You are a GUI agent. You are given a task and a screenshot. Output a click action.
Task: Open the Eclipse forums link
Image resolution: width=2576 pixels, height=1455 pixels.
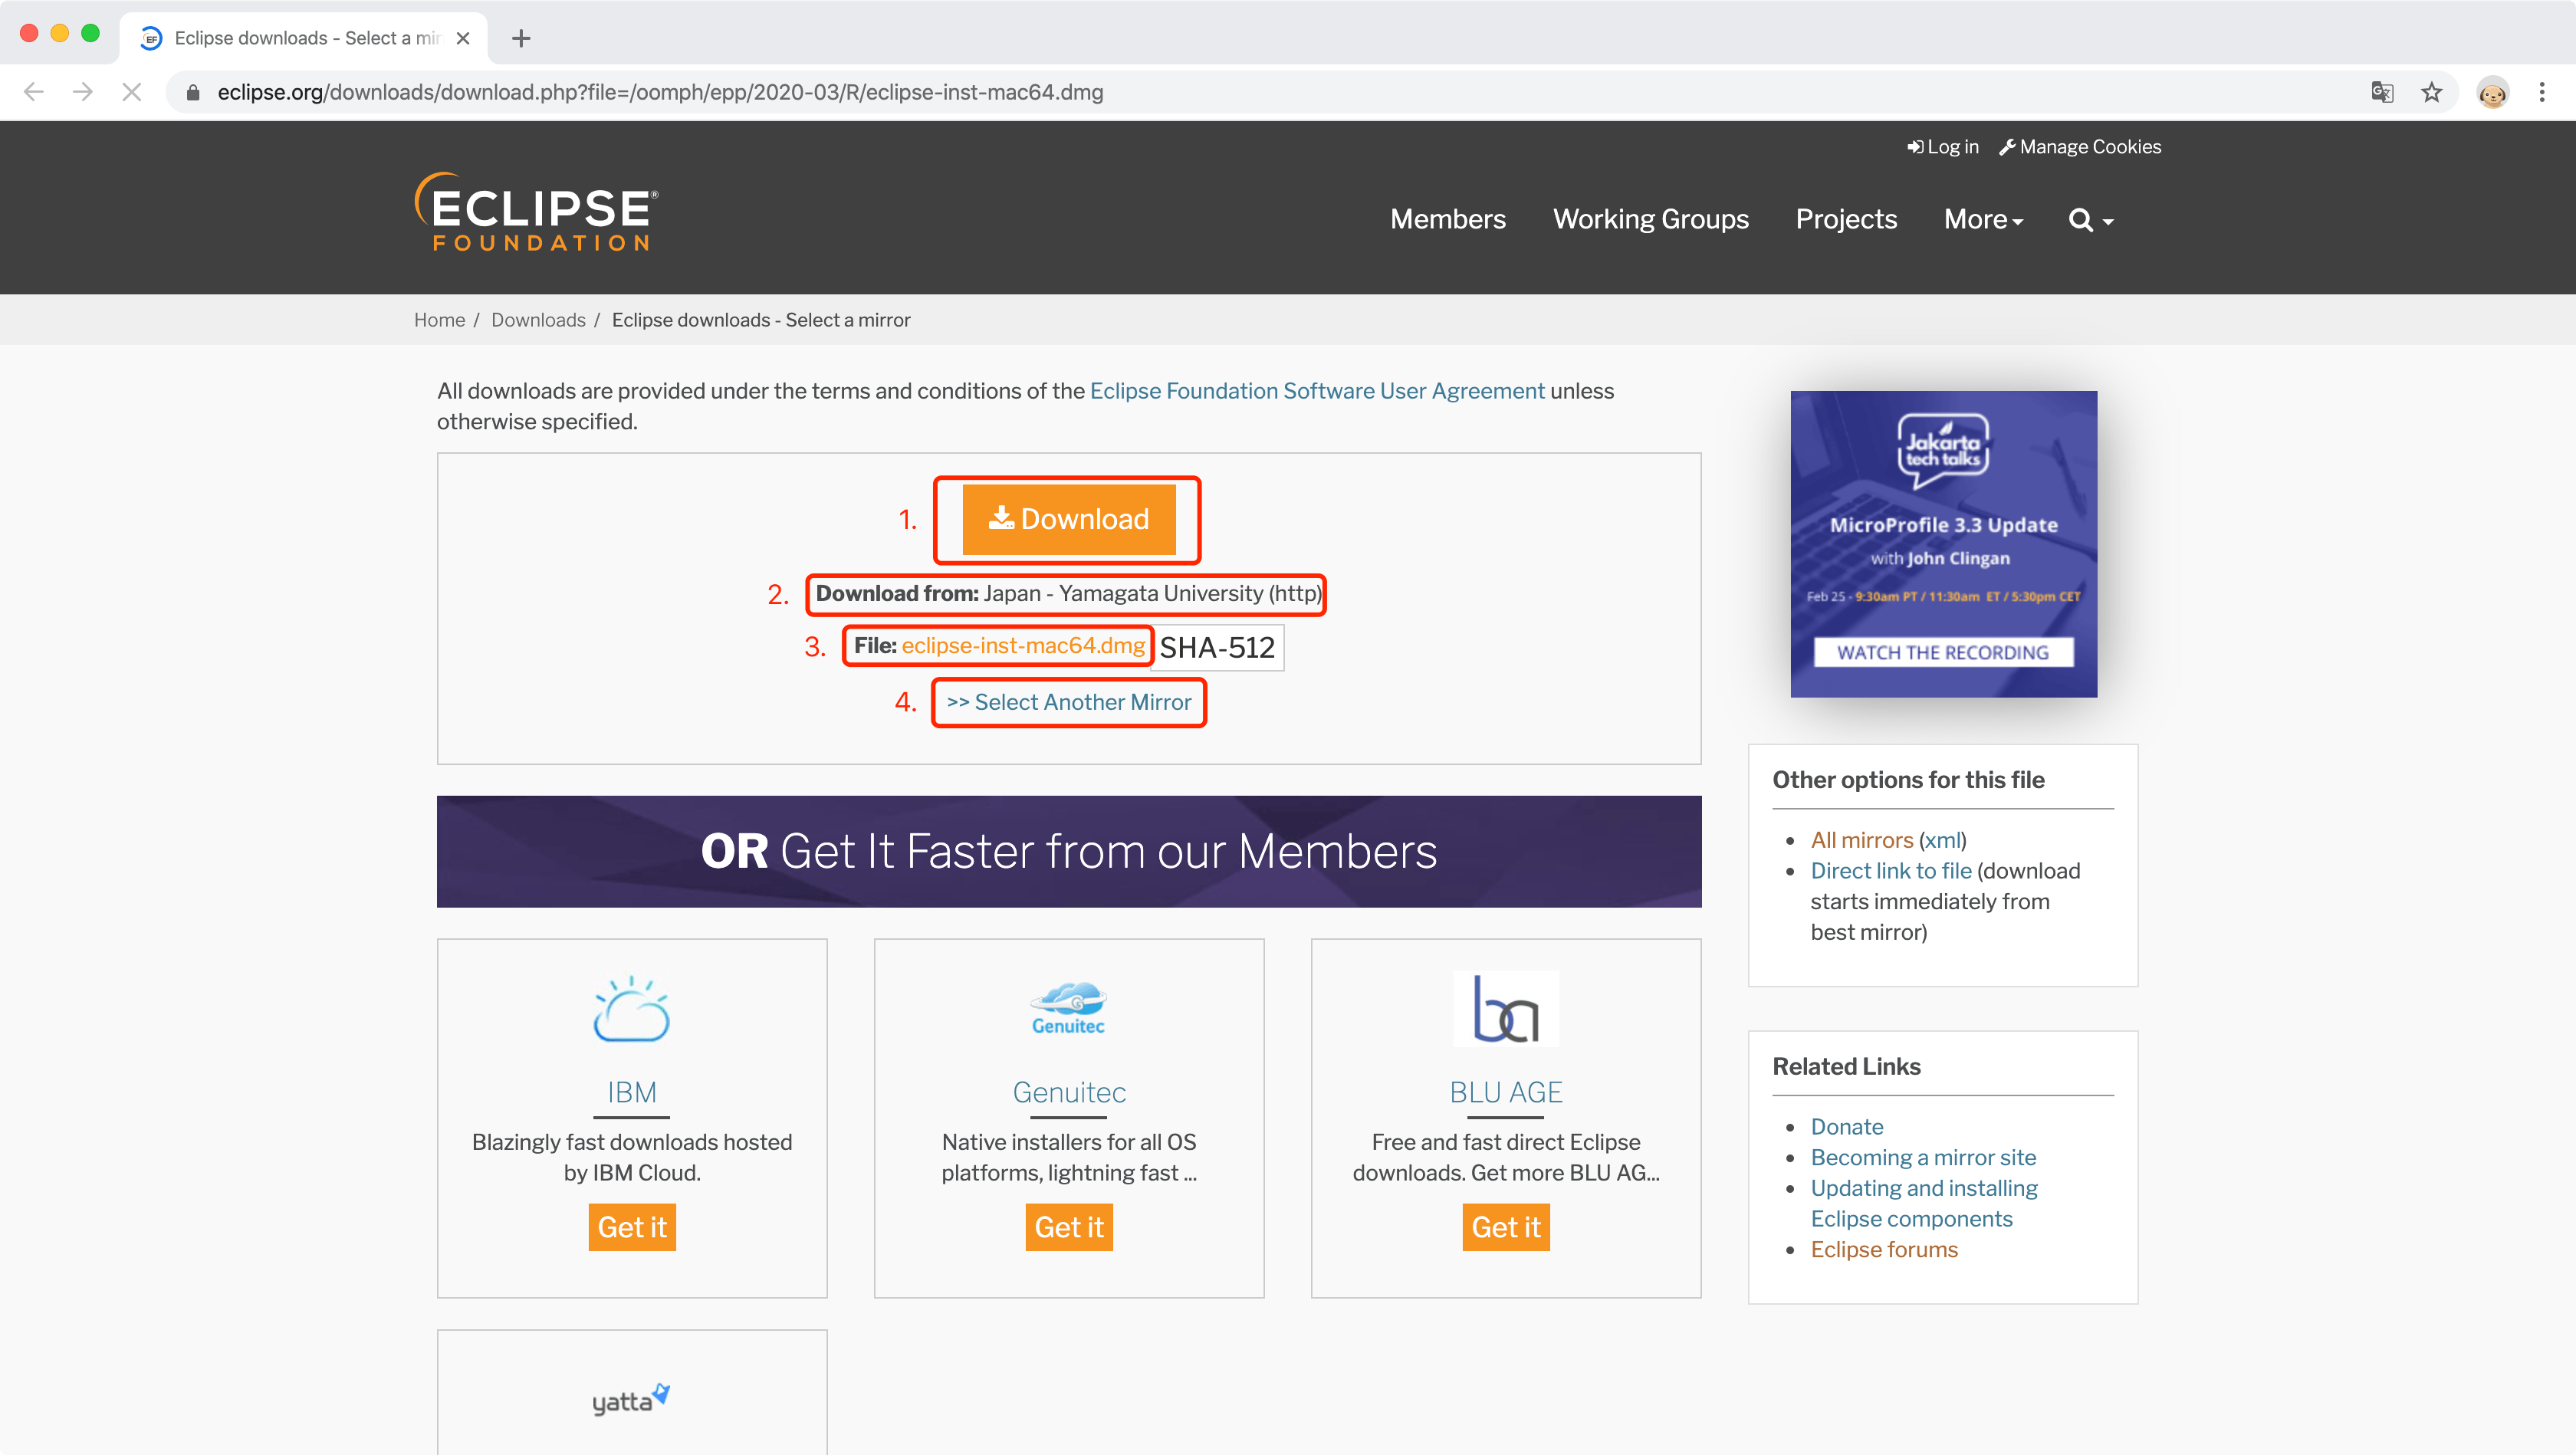pyautogui.click(x=1884, y=1250)
